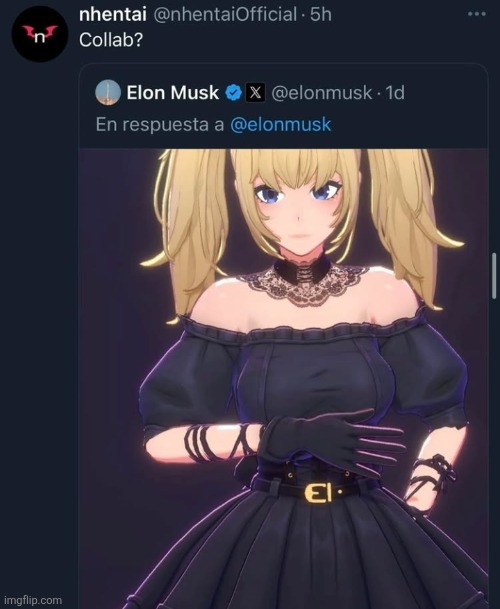Open the nhentai profile avatar
Screen dimensions: 500x609
point(40,34)
